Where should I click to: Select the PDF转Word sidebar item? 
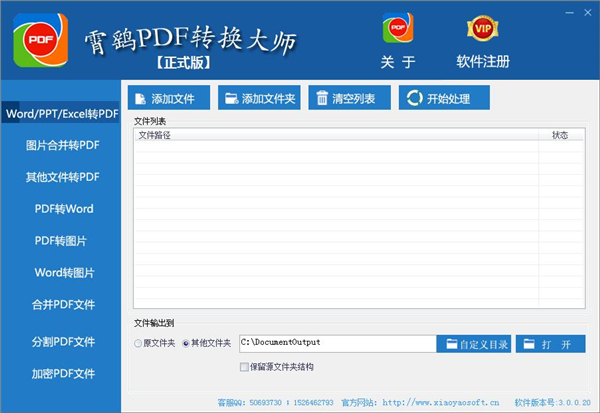63,209
